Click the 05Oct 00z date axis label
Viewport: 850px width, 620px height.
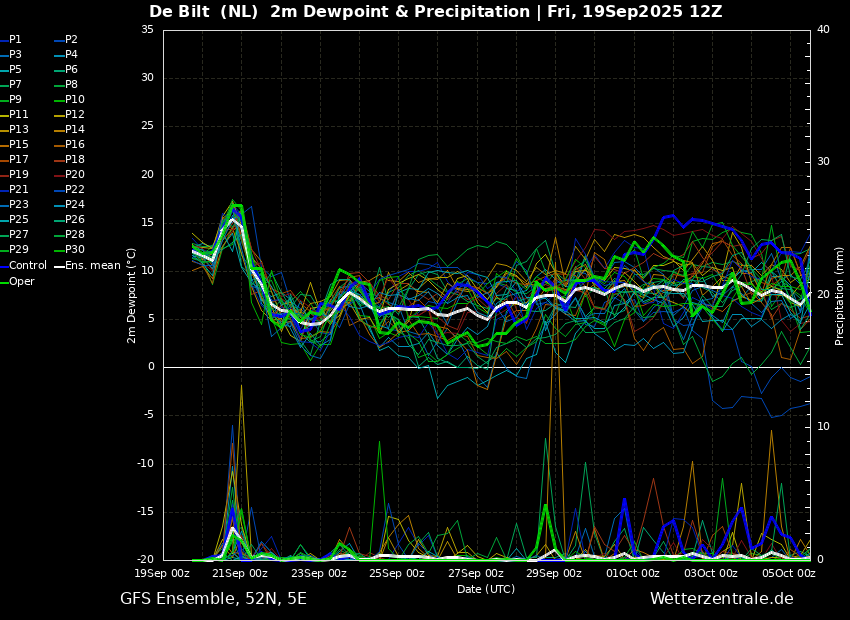click(789, 573)
